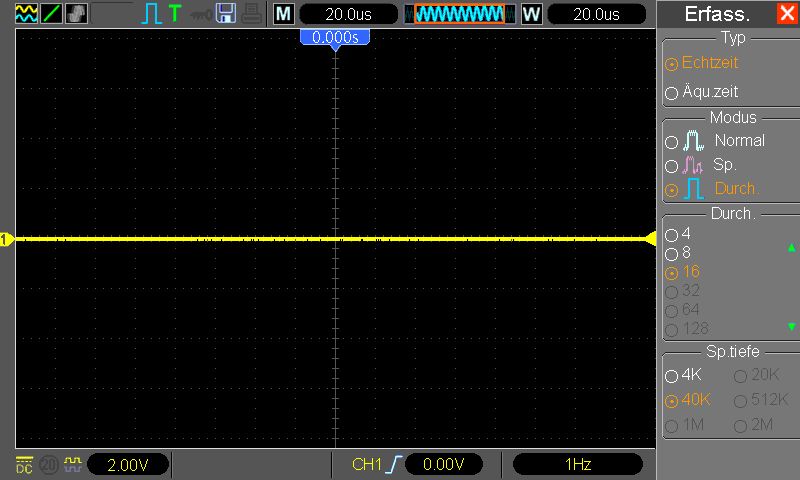This screenshot has width=800, height=480.
Task: Click the pink peak detect waveform icon
Action: point(693,165)
